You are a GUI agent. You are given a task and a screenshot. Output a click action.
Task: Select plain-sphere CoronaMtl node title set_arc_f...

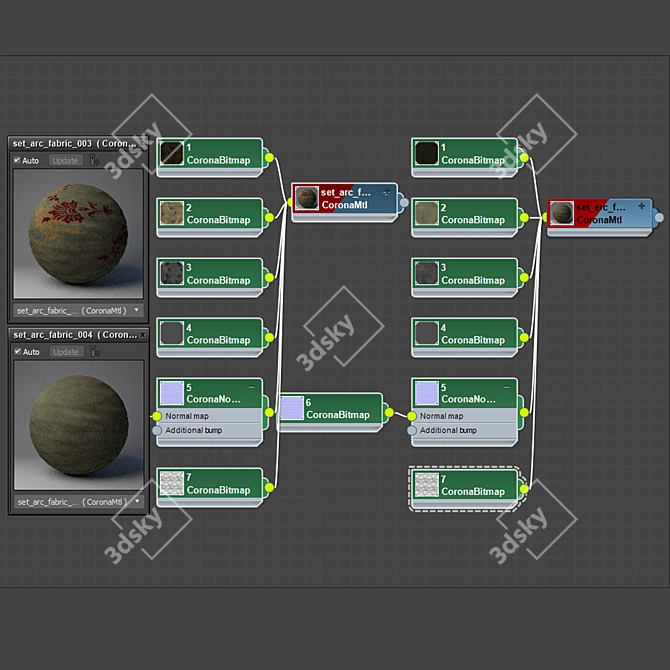tap(600, 208)
